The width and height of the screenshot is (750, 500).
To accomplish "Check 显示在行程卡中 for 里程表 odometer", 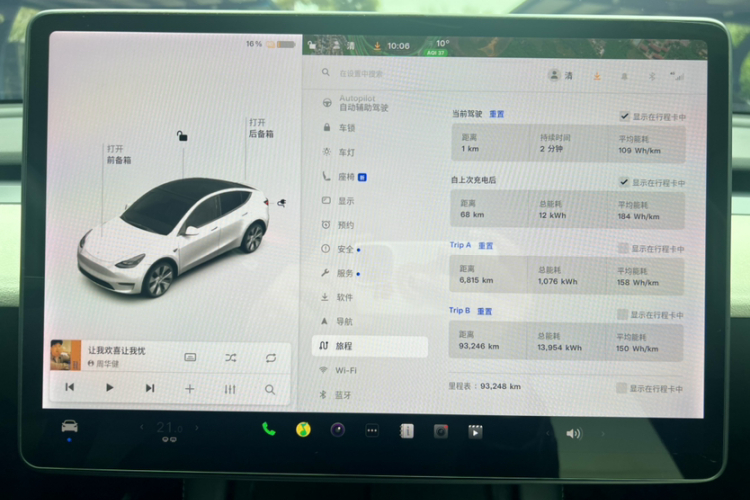I will tap(621, 388).
